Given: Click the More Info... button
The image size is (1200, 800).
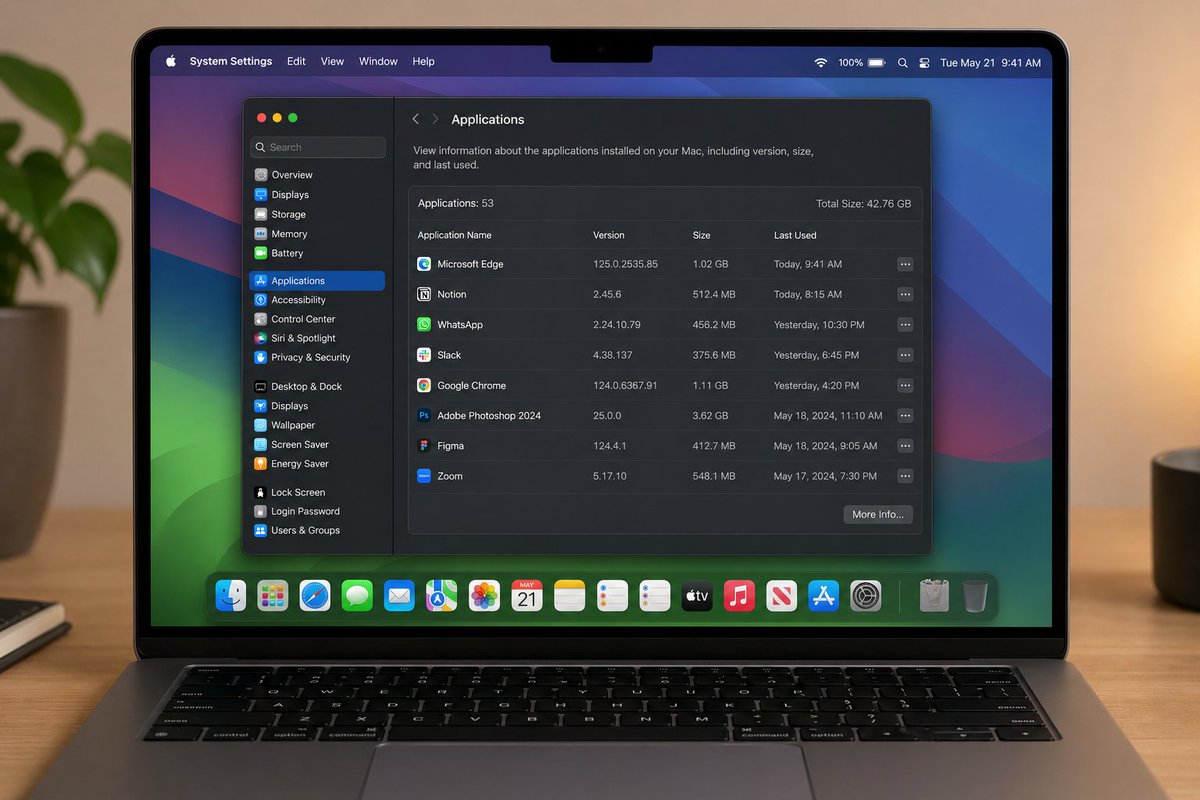Looking at the screenshot, I should tap(878, 514).
